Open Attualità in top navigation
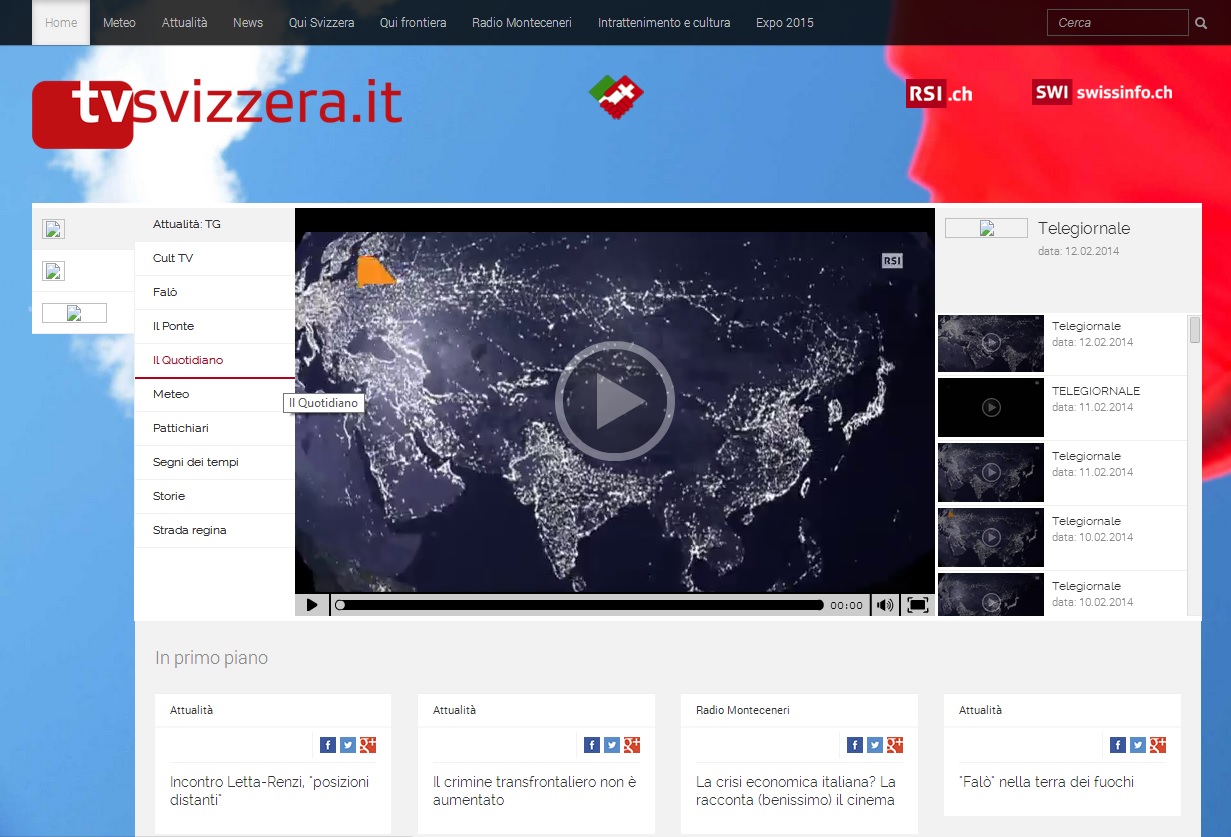Screen dimensions: 1231x837 click(x=185, y=23)
